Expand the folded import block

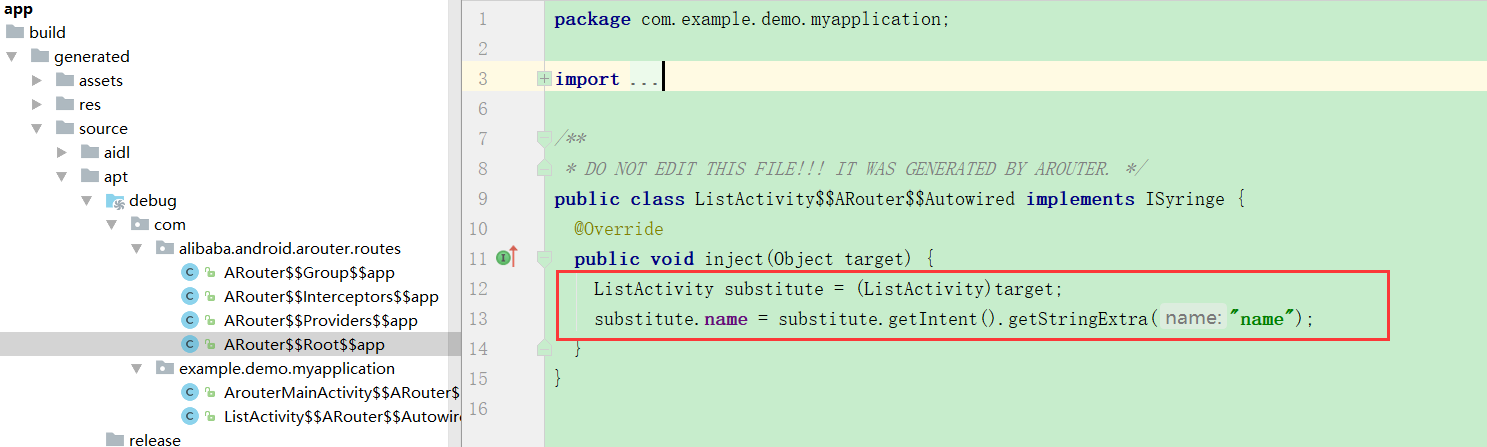(x=544, y=79)
